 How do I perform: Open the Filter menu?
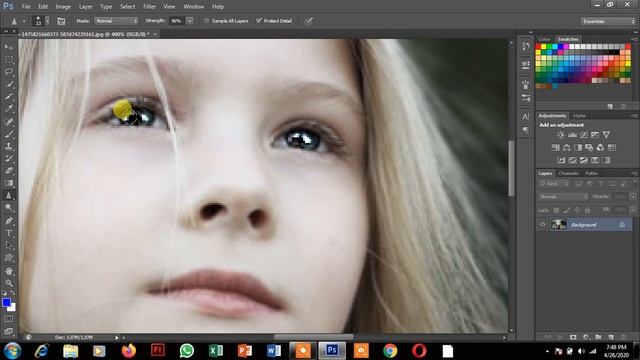tap(149, 7)
